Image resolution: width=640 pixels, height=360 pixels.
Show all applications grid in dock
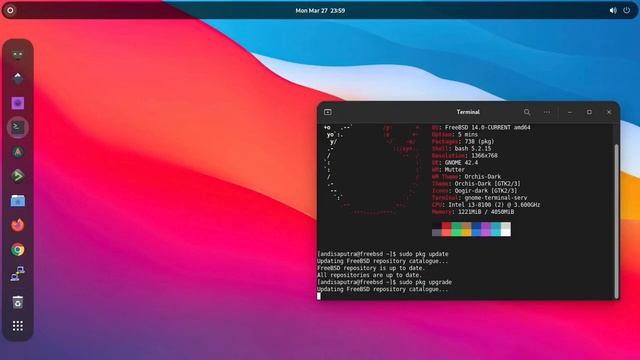click(18, 326)
